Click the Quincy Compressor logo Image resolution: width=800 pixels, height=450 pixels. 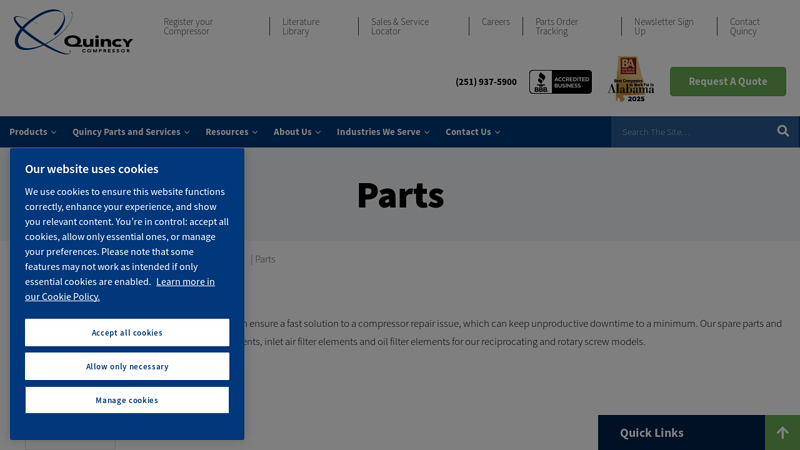click(x=73, y=32)
